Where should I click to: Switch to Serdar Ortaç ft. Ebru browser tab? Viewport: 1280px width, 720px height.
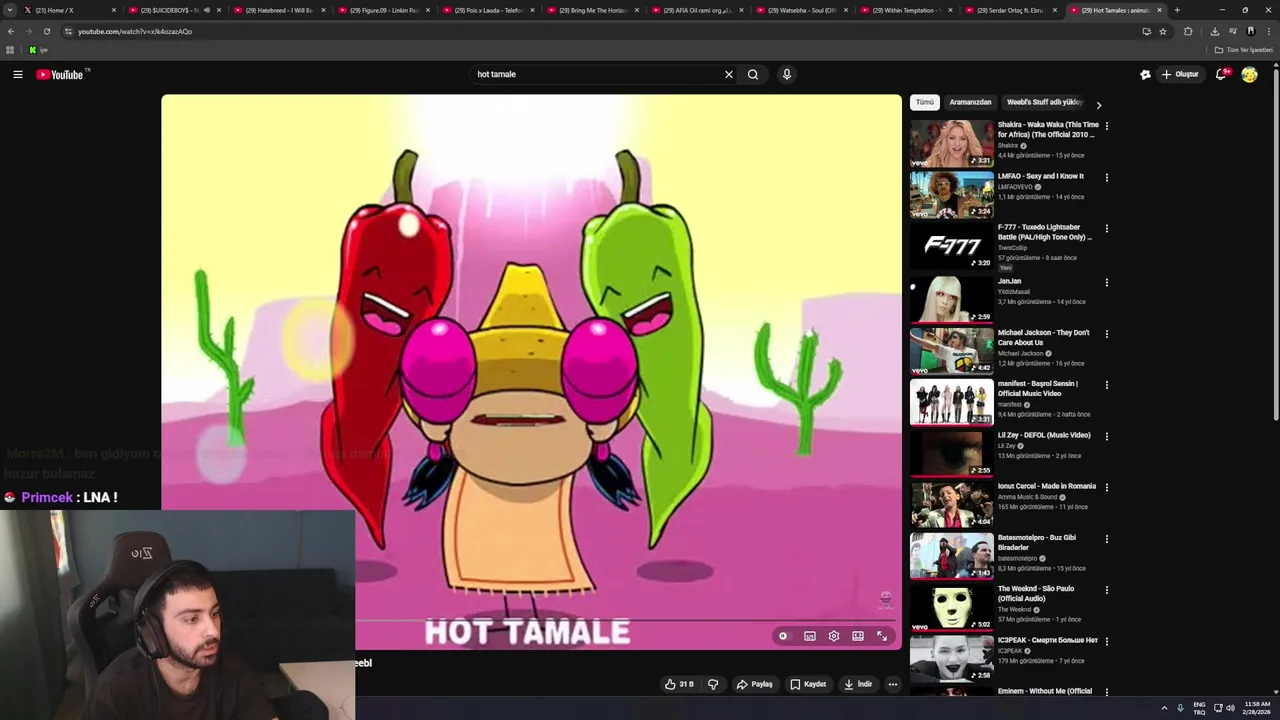point(1010,10)
